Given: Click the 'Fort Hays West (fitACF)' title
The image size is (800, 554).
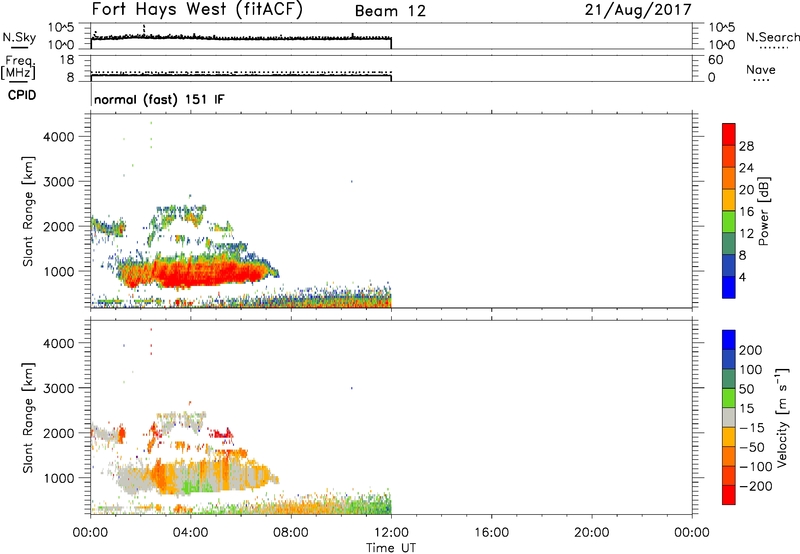Looking at the screenshot, I should tap(197, 10).
